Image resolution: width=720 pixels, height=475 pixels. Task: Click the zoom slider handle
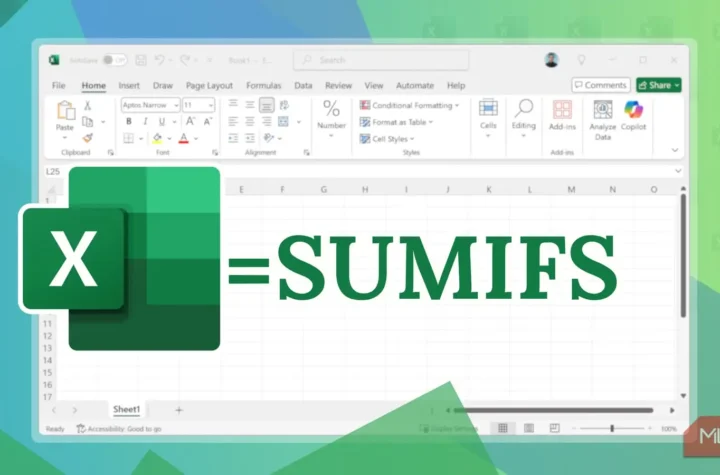pos(612,428)
